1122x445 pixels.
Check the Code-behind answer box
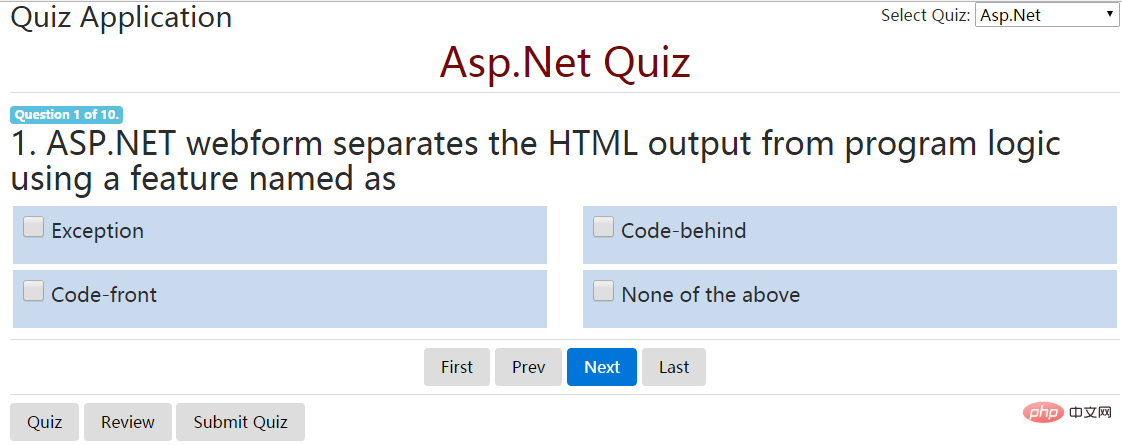pos(603,228)
